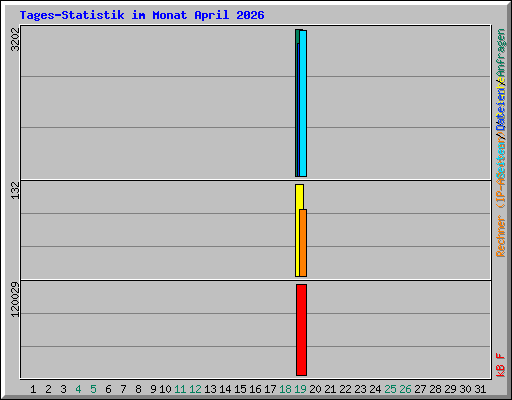Click day 20 on the x-axis
Screen dimensions: 512x400
pos(315,389)
